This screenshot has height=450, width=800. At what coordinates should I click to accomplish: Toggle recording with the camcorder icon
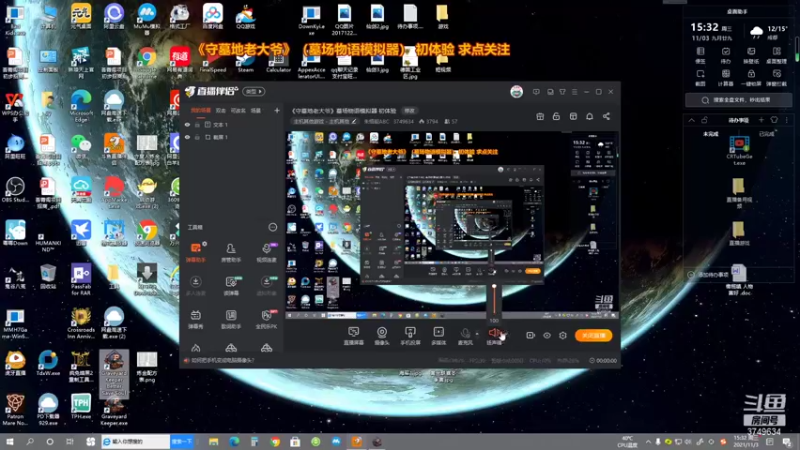[530, 335]
